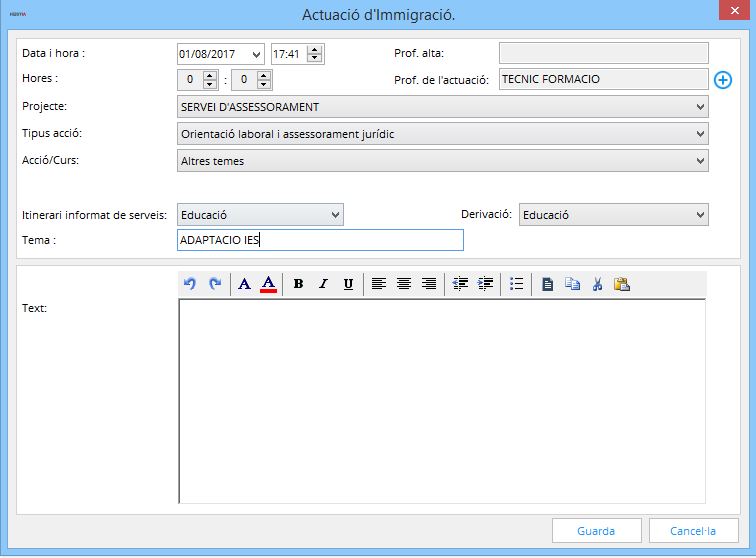Increase the time with the up stepper
The width and height of the screenshot is (756, 558).
[315, 49]
